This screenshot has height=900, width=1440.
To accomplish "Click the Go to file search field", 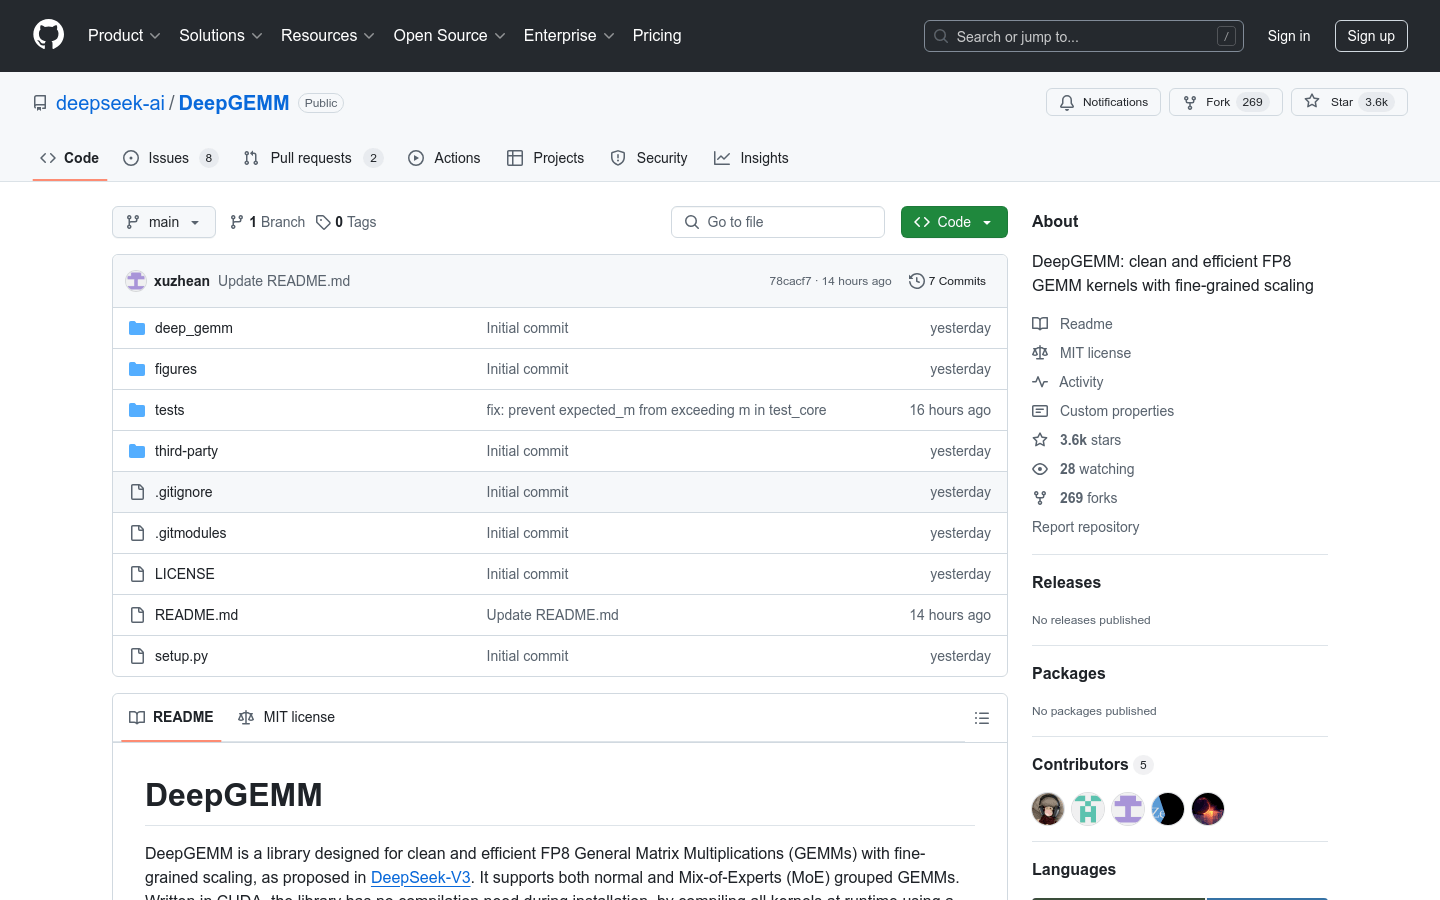I will pos(778,222).
